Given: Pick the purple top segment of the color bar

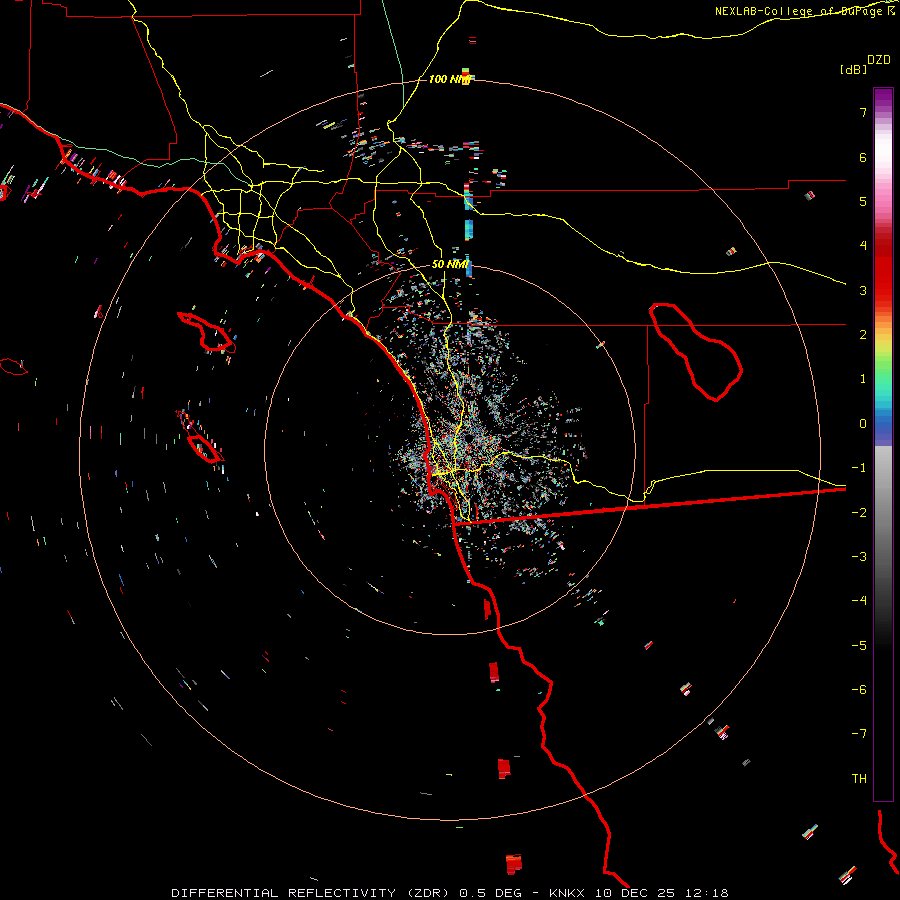Looking at the screenshot, I should coord(883,98).
